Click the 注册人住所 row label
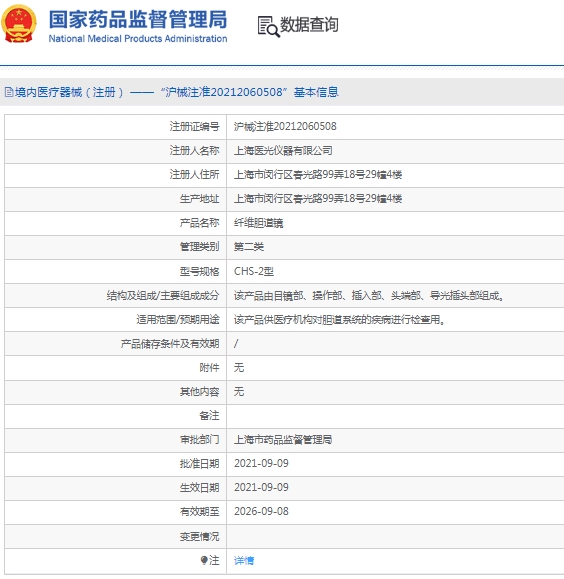Viewport: 564px width, 579px height. pos(194,175)
